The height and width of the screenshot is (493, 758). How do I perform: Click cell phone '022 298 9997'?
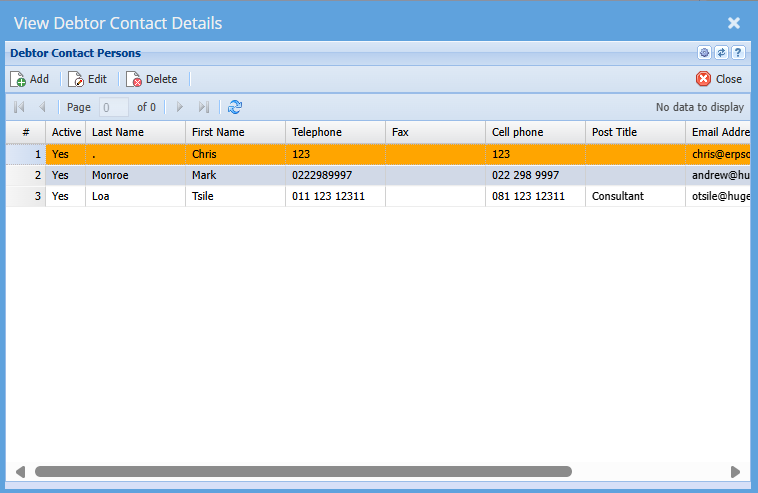[x=536, y=175]
